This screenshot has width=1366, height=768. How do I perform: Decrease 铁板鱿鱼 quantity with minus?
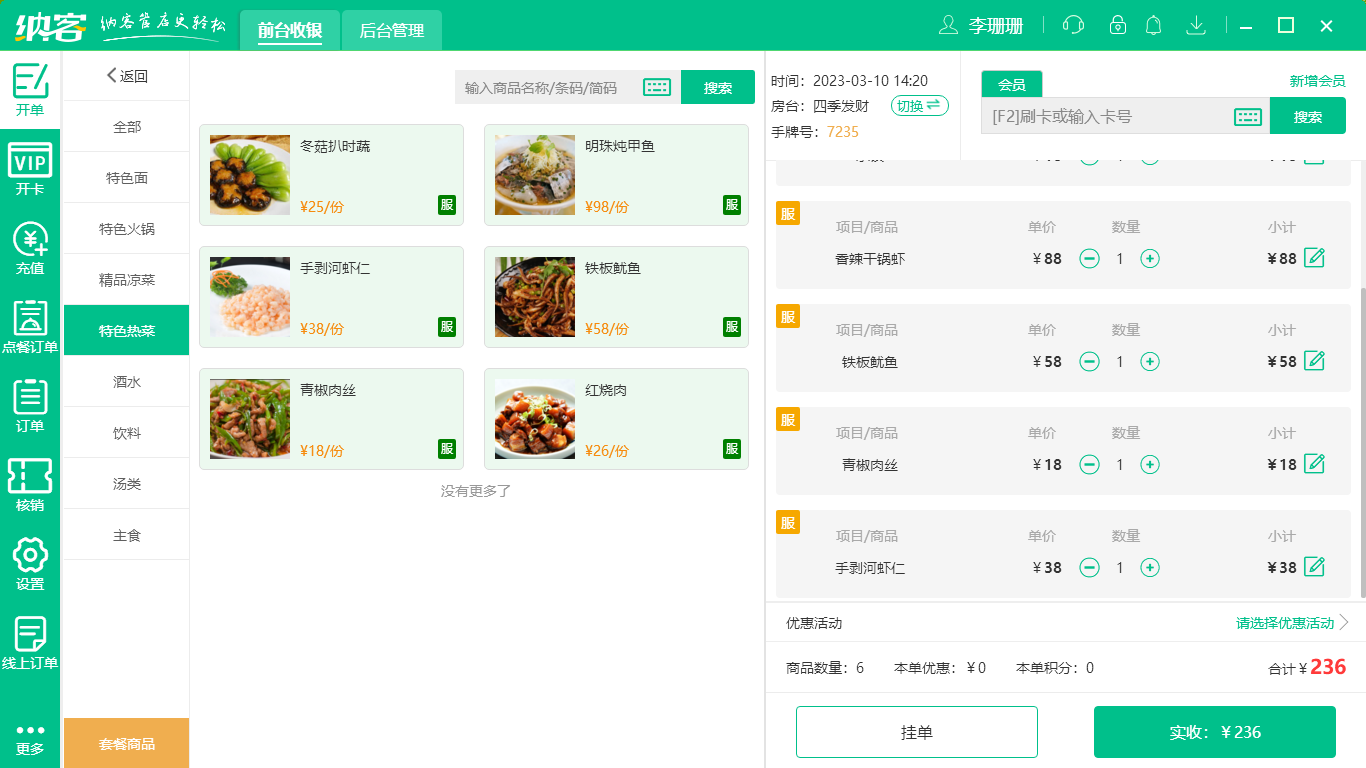pyautogui.click(x=1090, y=362)
